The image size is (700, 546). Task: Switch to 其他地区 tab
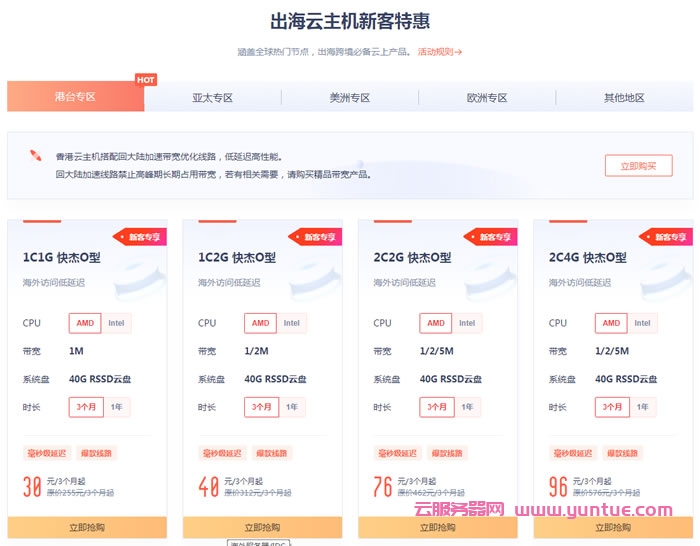tap(624, 98)
